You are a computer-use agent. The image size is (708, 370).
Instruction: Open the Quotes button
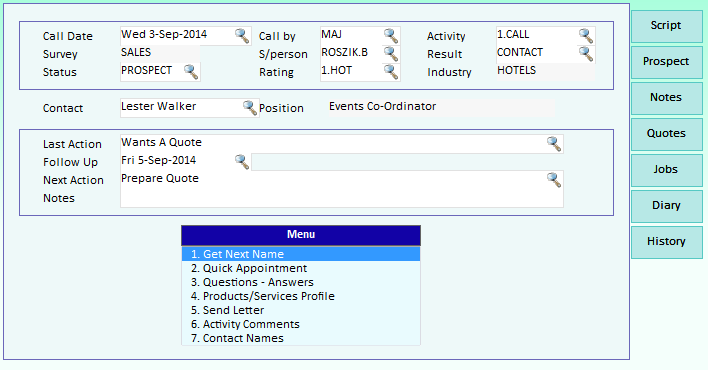667,134
